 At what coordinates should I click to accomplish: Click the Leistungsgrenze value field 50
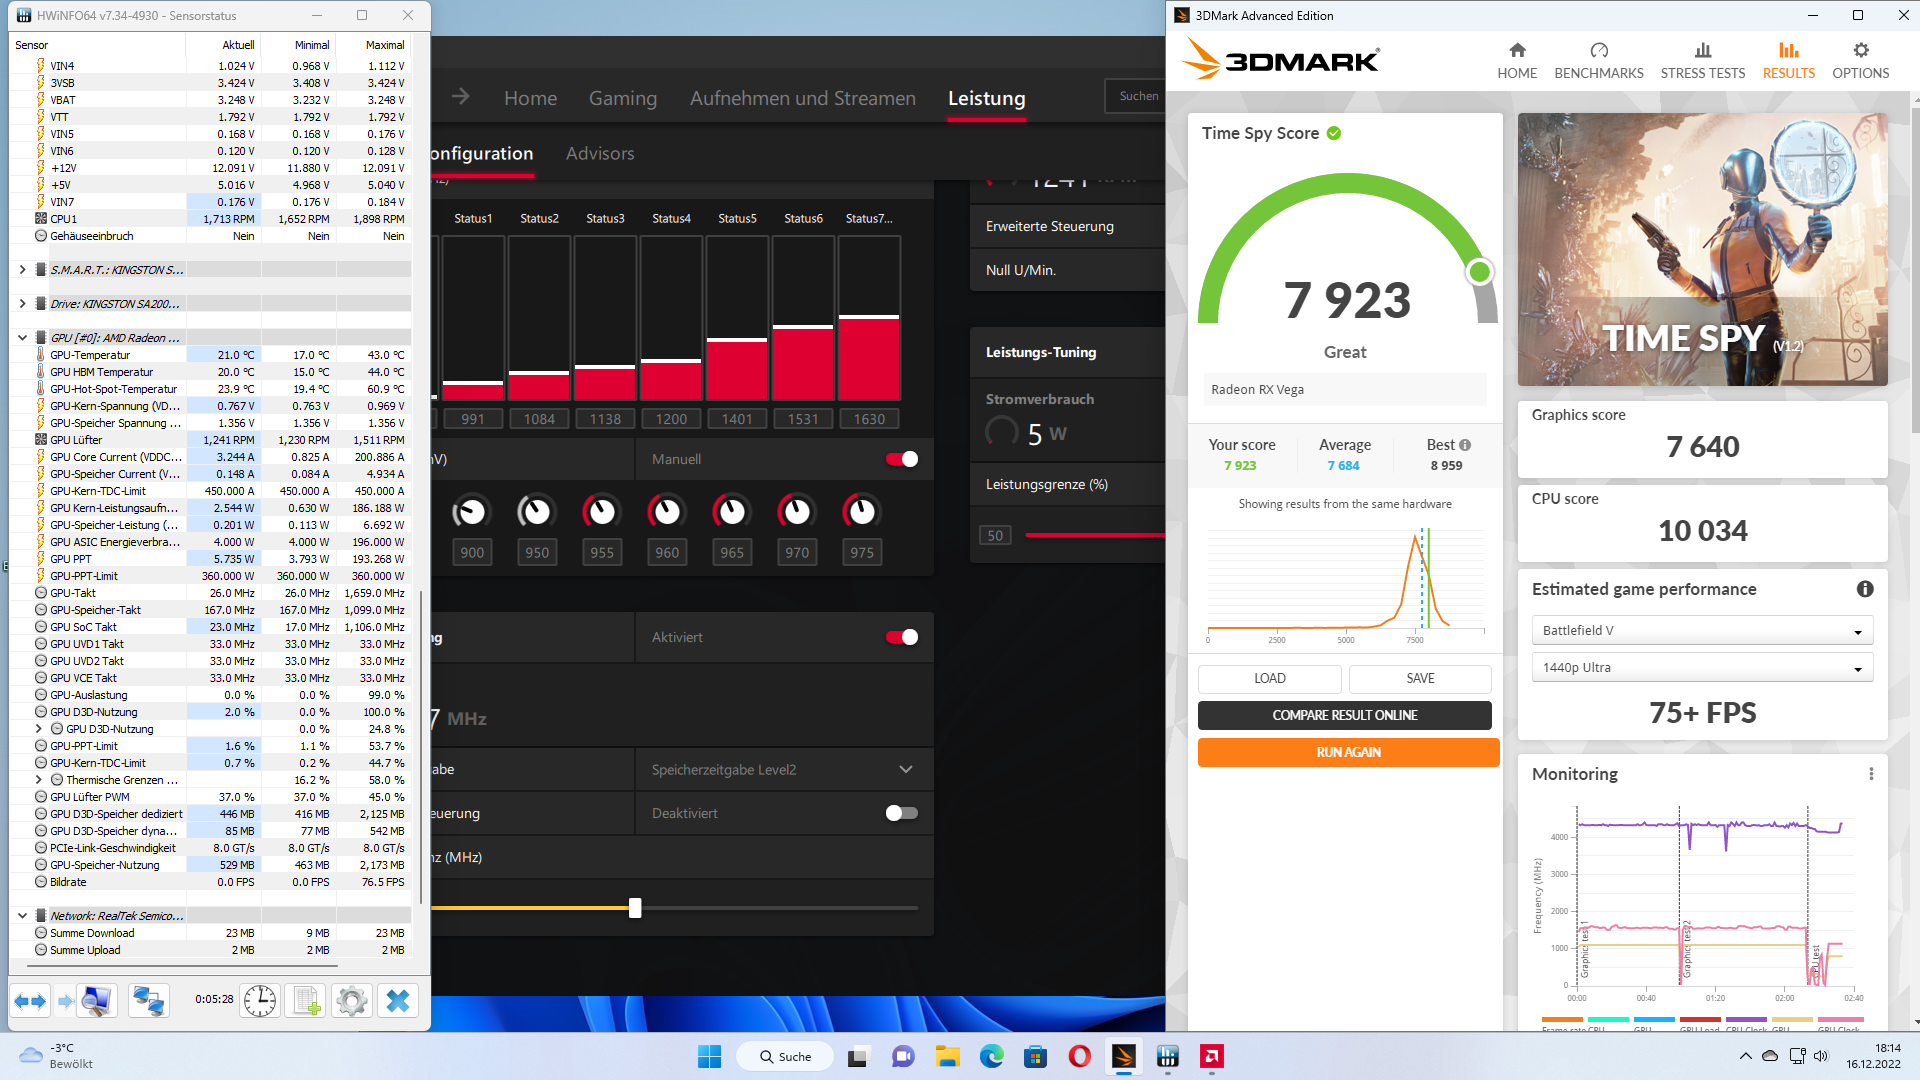pyautogui.click(x=995, y=536)
